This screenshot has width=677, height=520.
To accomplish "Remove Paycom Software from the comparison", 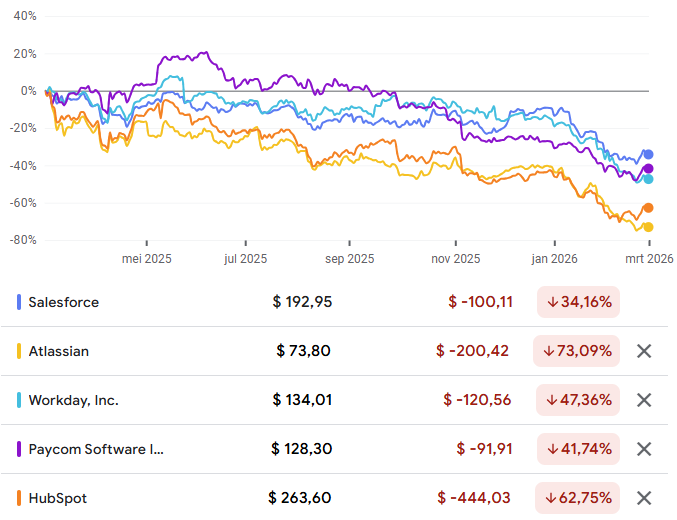I will pos(644,449).
